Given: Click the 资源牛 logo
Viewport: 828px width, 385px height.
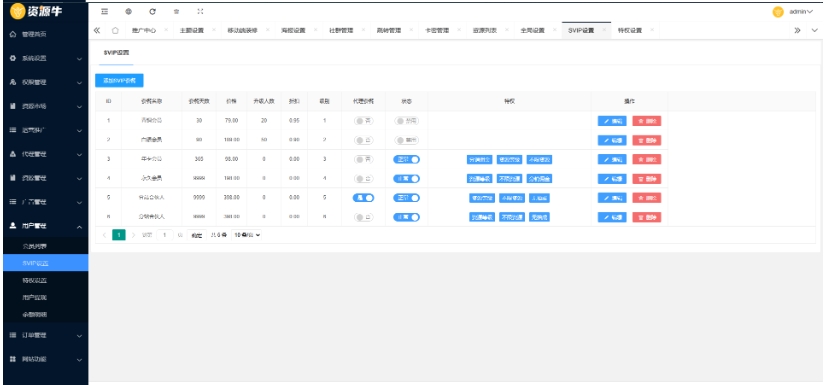Looking at the screenshot, I should (x=36, y=11).
